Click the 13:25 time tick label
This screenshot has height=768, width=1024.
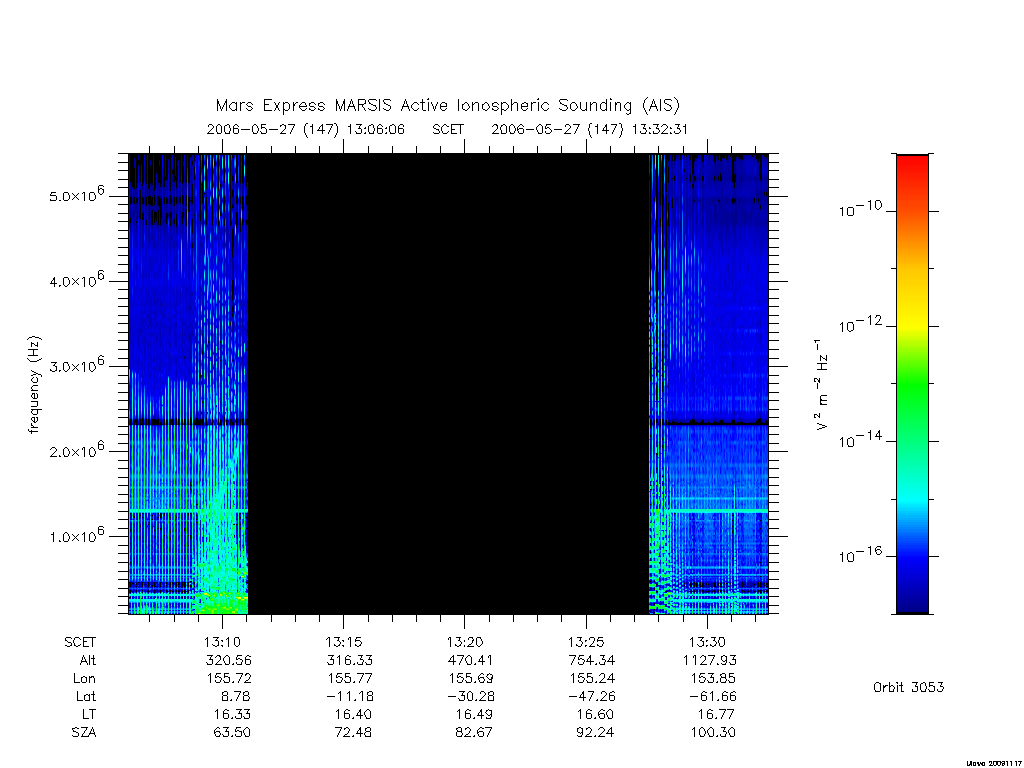coord(586,642)
